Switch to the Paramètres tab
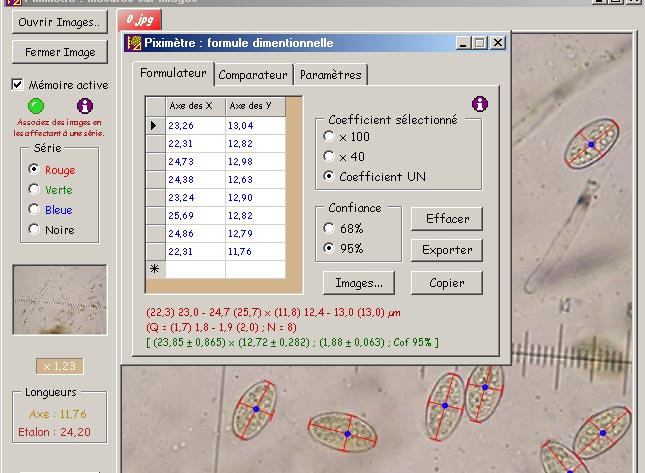Viewport: 645px width, 473px height. (331, 75)
